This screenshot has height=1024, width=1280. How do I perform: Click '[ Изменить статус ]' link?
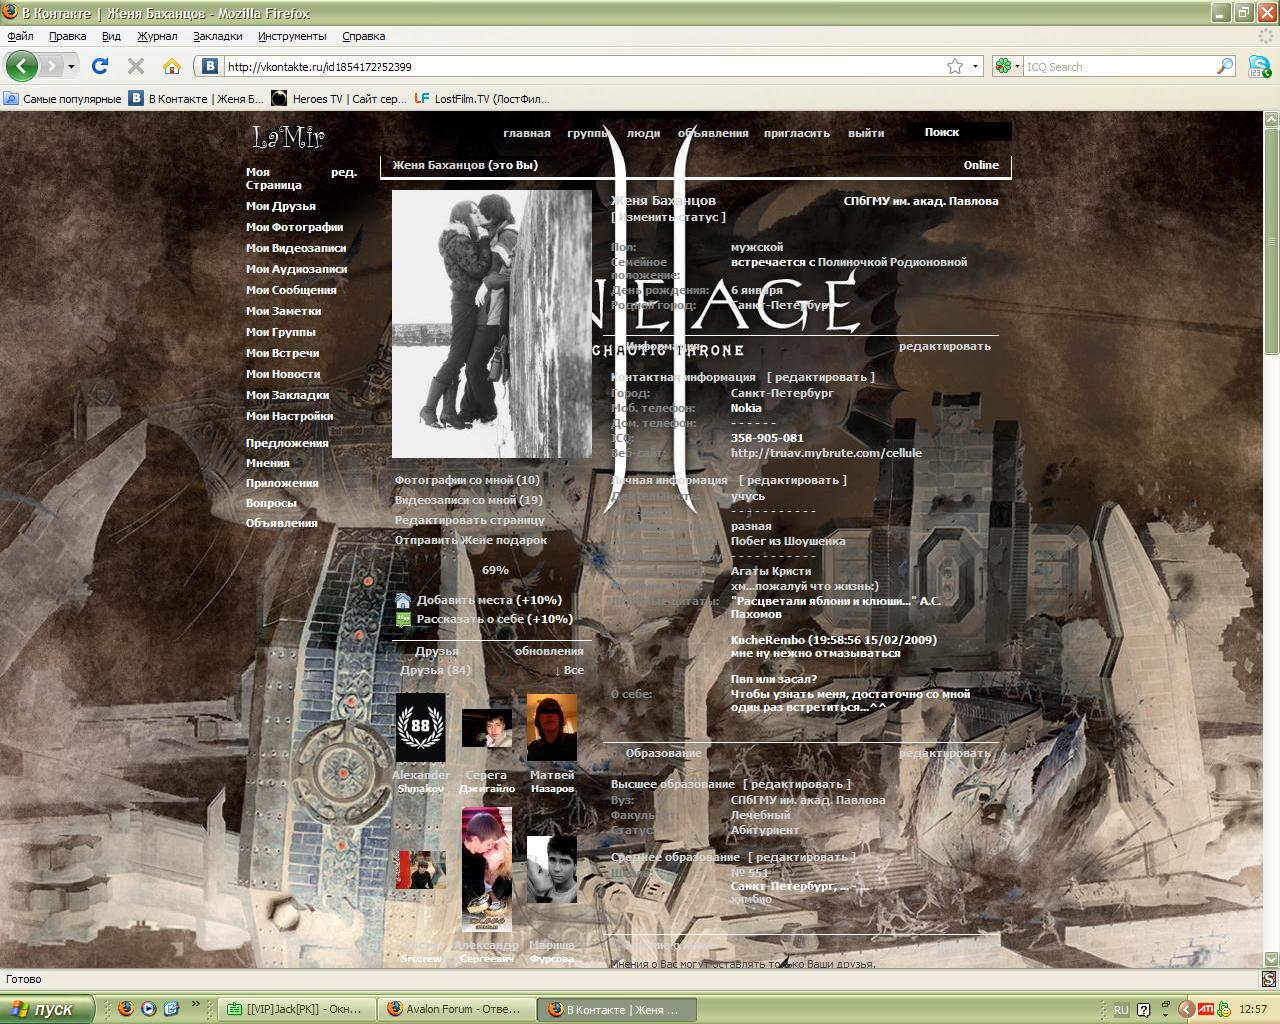668,217
